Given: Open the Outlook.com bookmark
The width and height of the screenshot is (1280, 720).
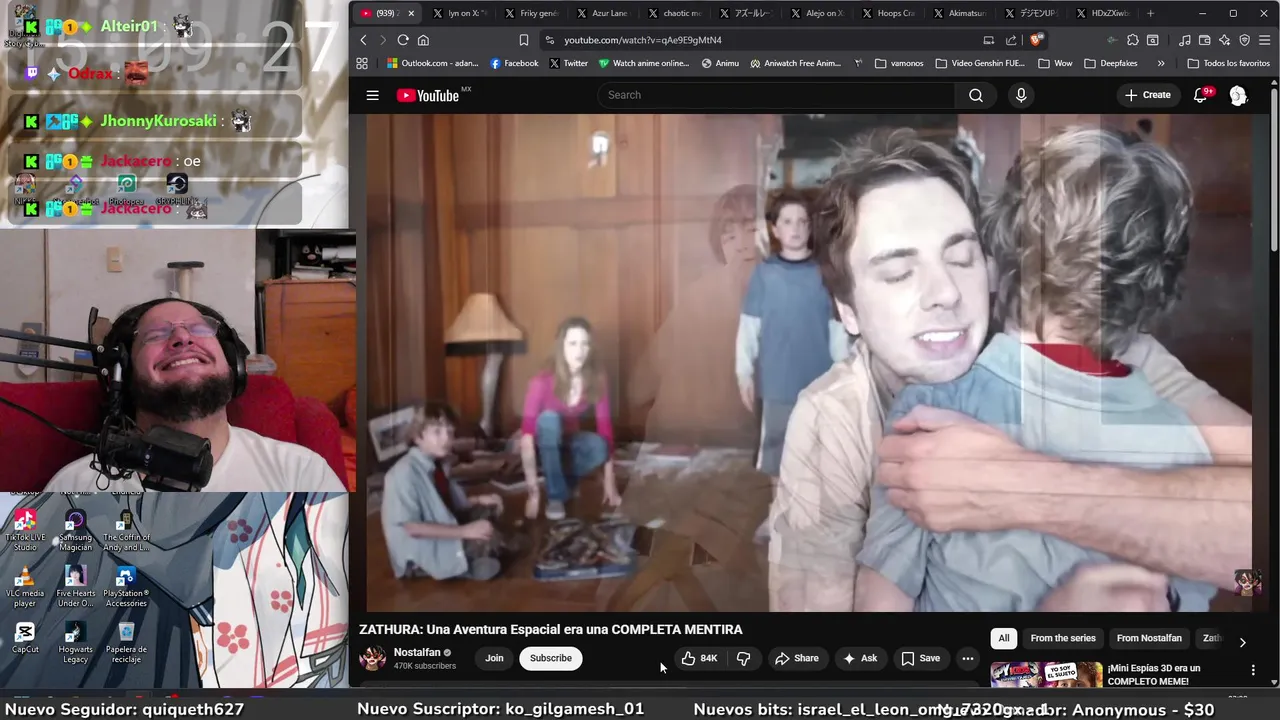Looking at the screenshot, I should [x=432, y=63].
